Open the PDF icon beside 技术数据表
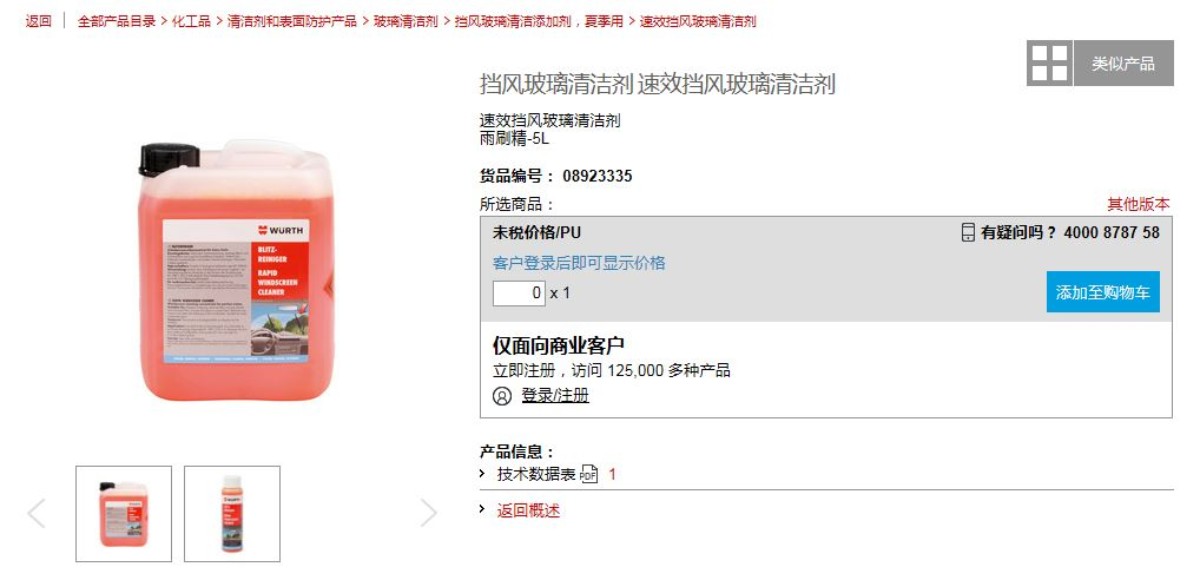Image resolution: width=1200 pixels, height=568 pixels. [589, 475]
